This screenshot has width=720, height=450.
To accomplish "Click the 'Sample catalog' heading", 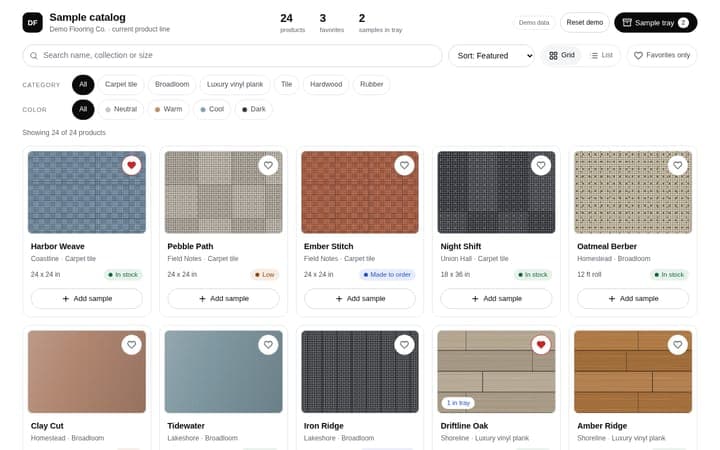I will click(87, 17).
